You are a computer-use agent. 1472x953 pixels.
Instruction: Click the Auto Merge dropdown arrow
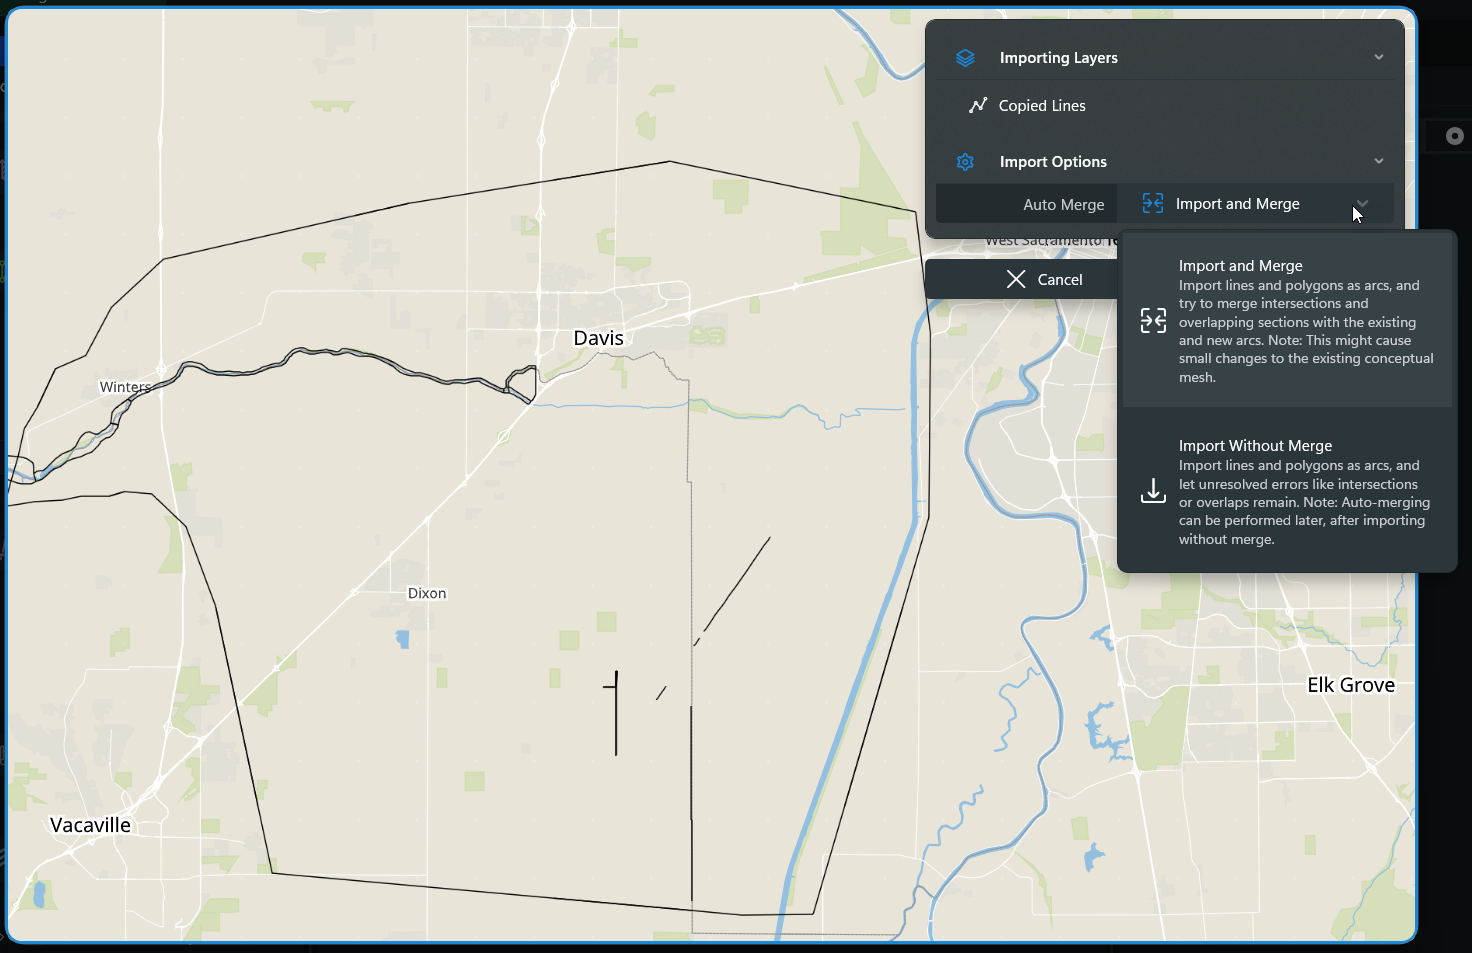(1362, 204)
